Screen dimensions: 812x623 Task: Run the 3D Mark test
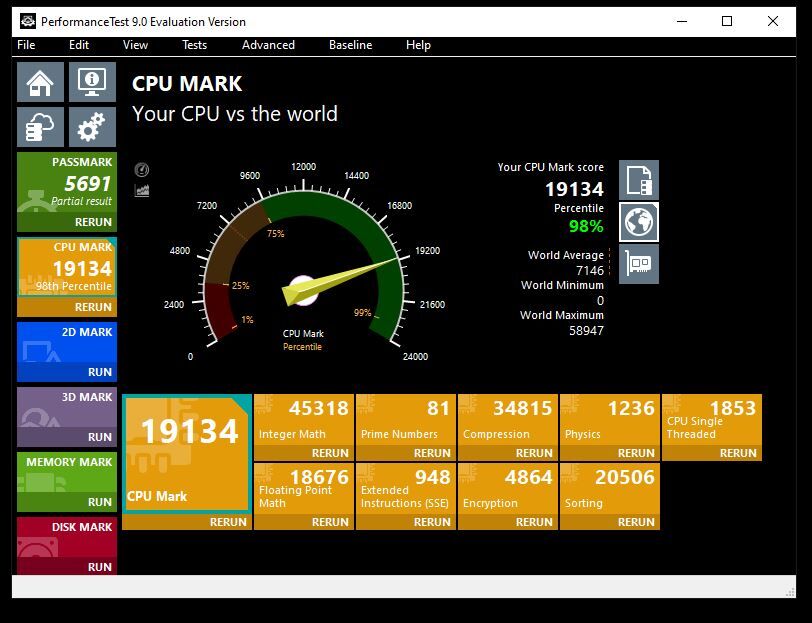pyautogui.click(x=67, y=437)
